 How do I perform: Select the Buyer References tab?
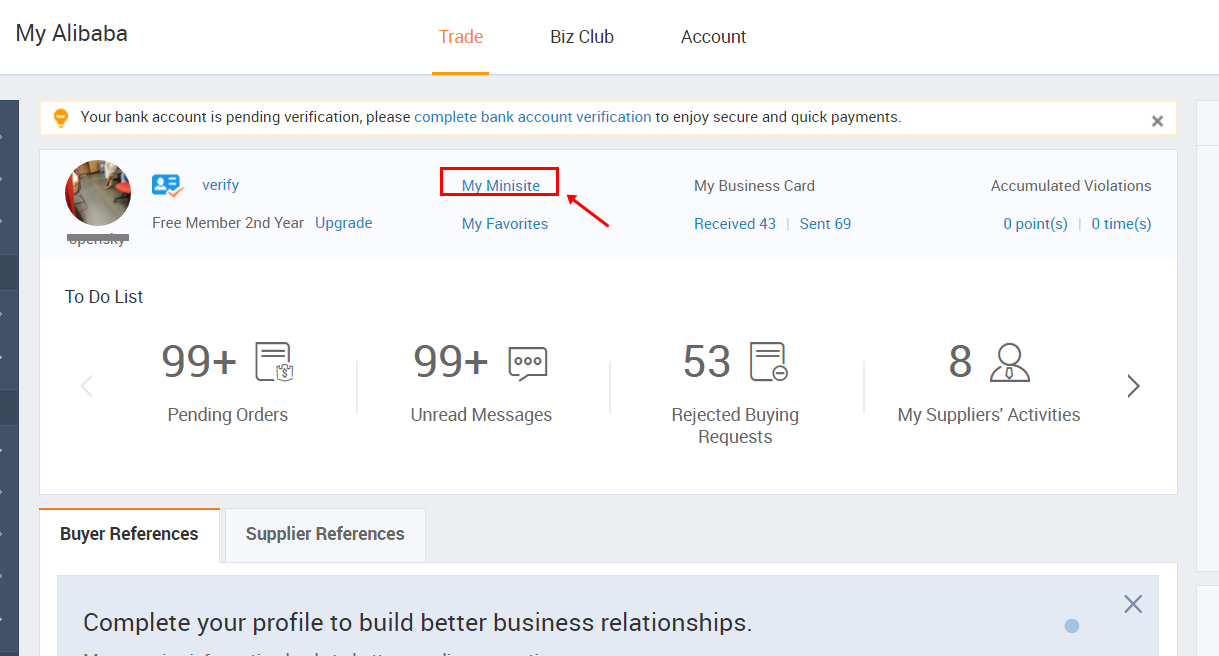coord(129,534)
